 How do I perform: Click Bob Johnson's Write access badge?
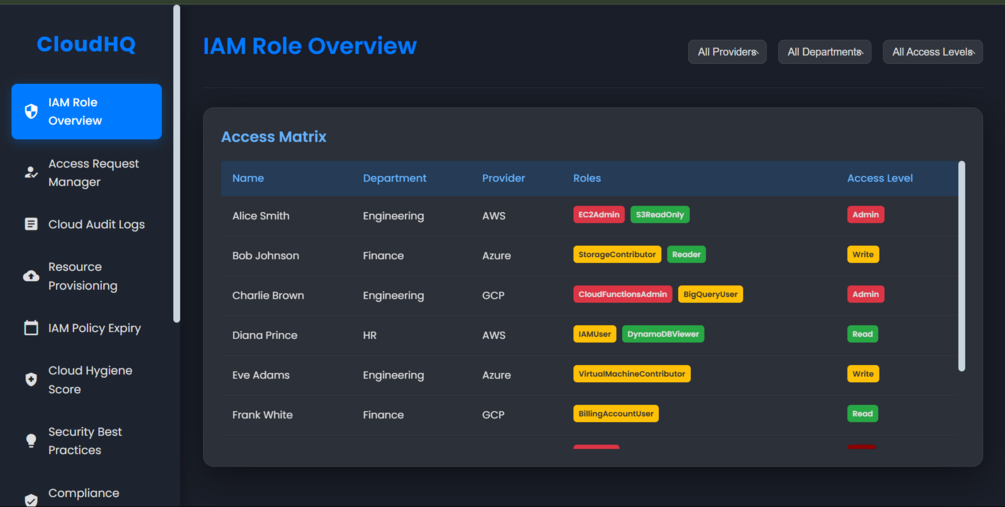[863, 254]
